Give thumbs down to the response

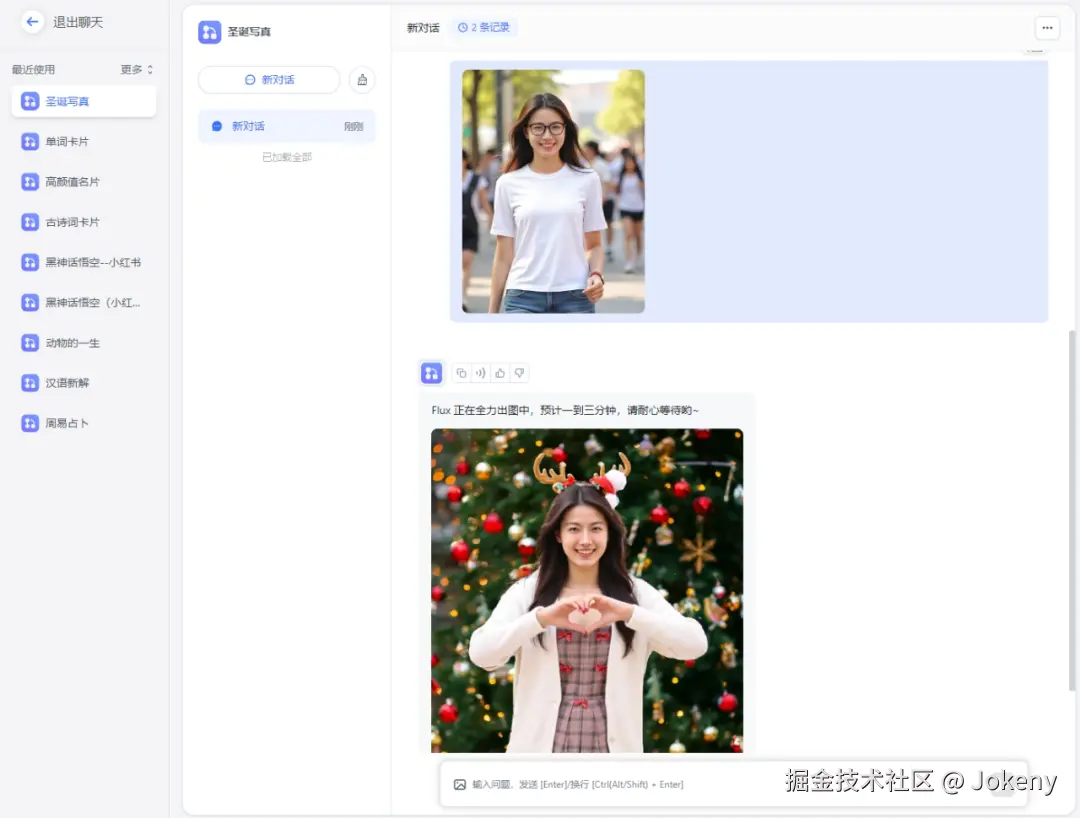tap(519, 373)
